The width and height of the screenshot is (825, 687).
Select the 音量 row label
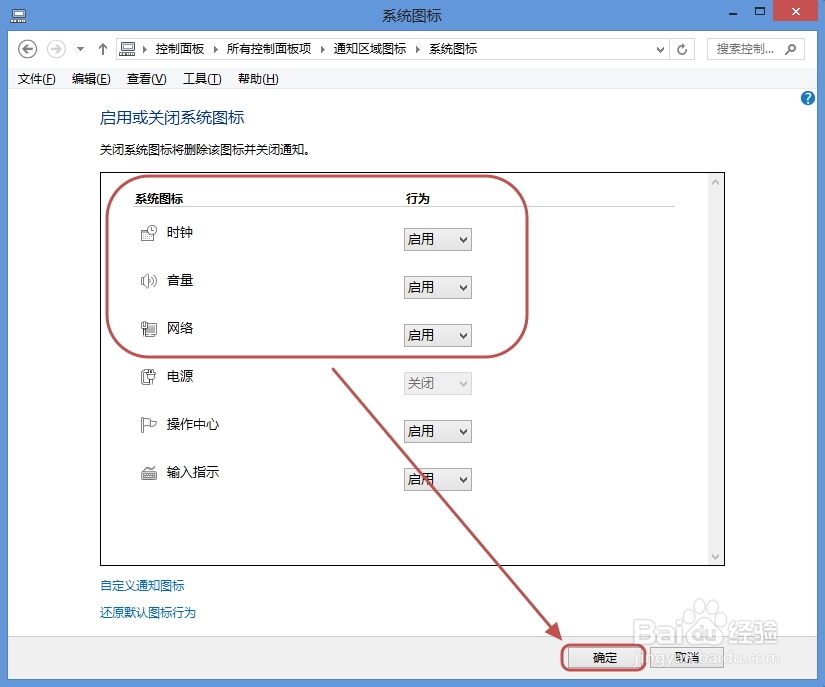point(180,280)
